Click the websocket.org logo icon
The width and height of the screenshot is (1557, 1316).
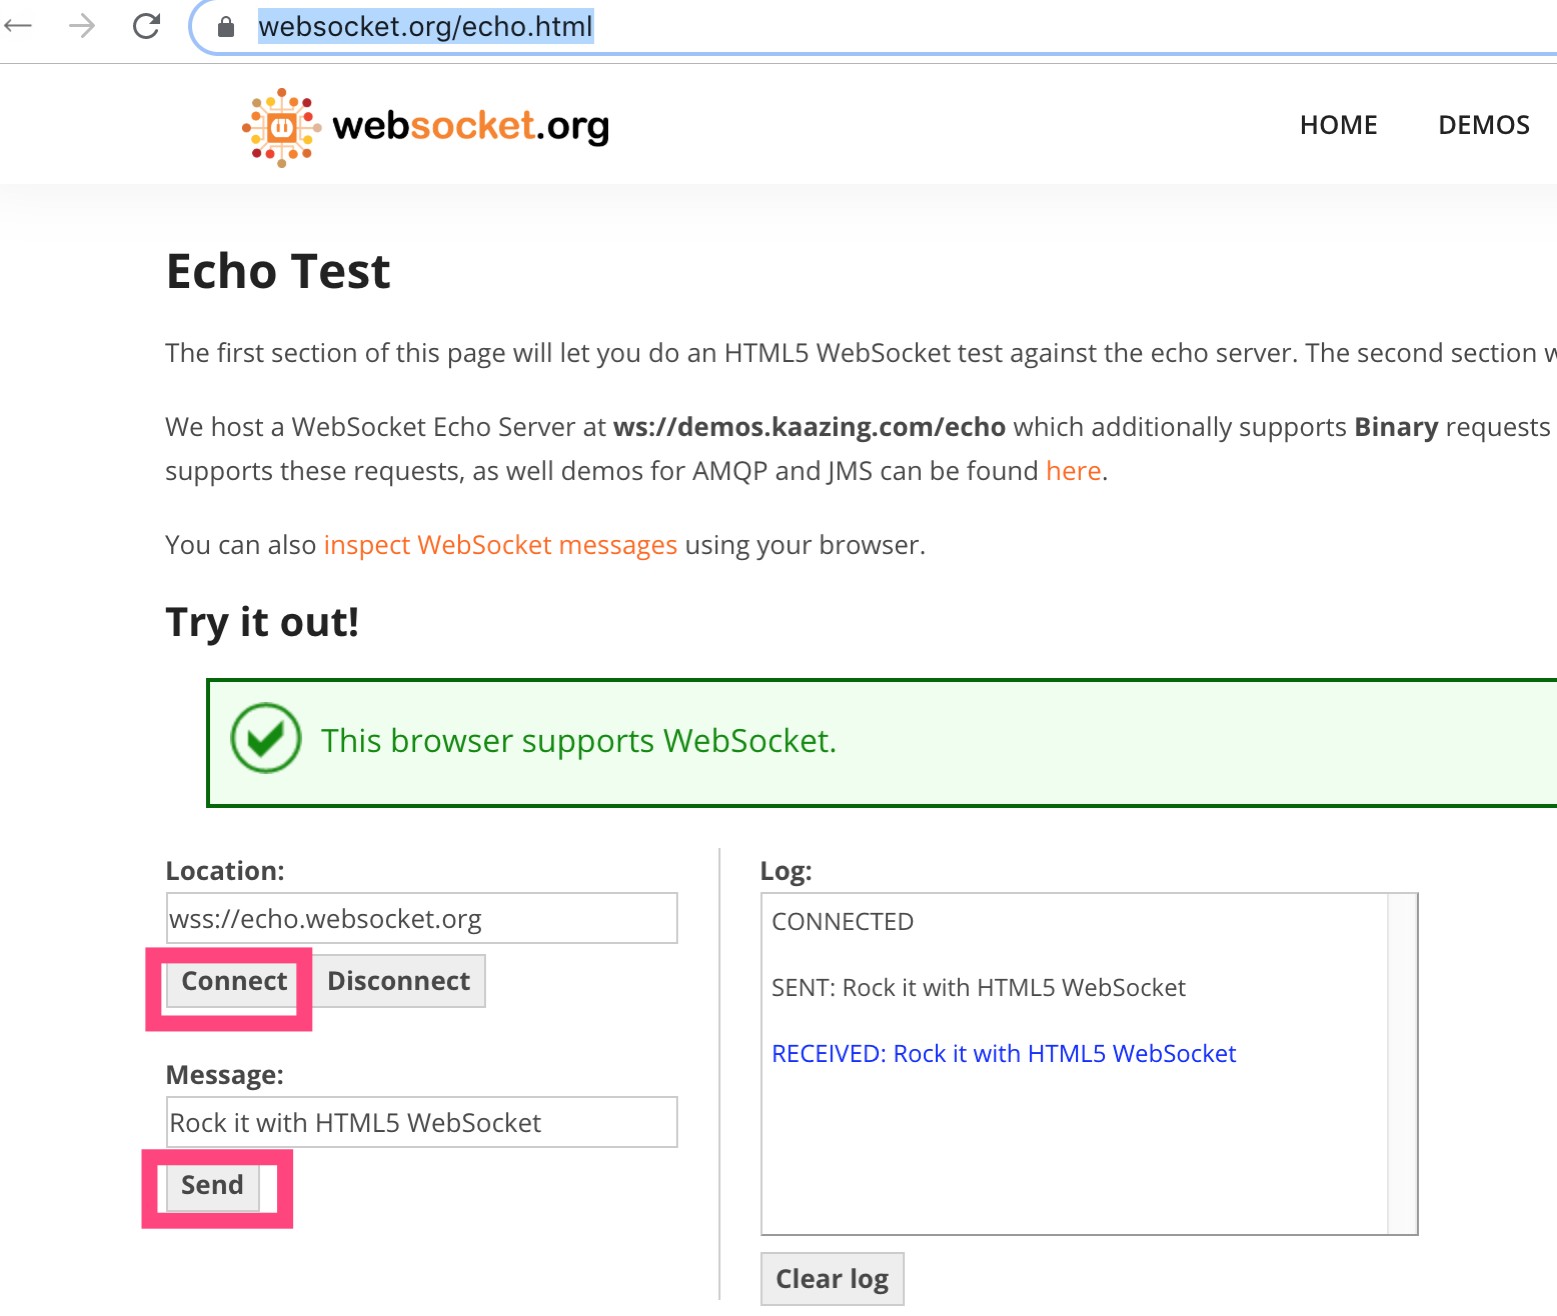pos(281,127)
